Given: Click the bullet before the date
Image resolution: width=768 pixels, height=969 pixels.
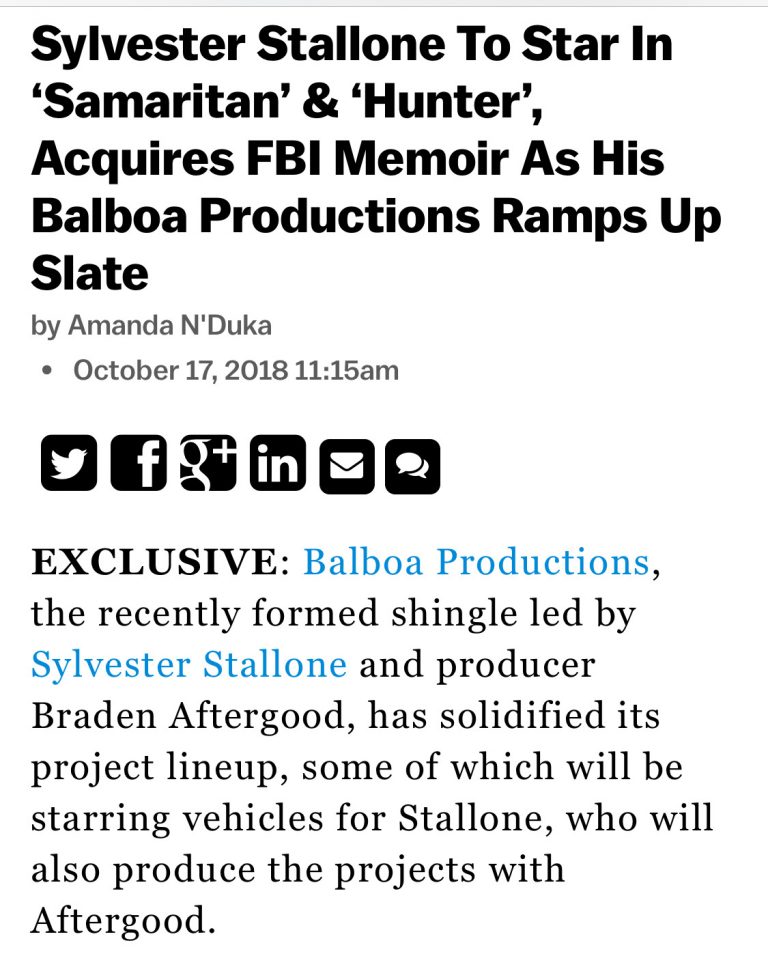Looking at the screenshot, I should 46,371.
